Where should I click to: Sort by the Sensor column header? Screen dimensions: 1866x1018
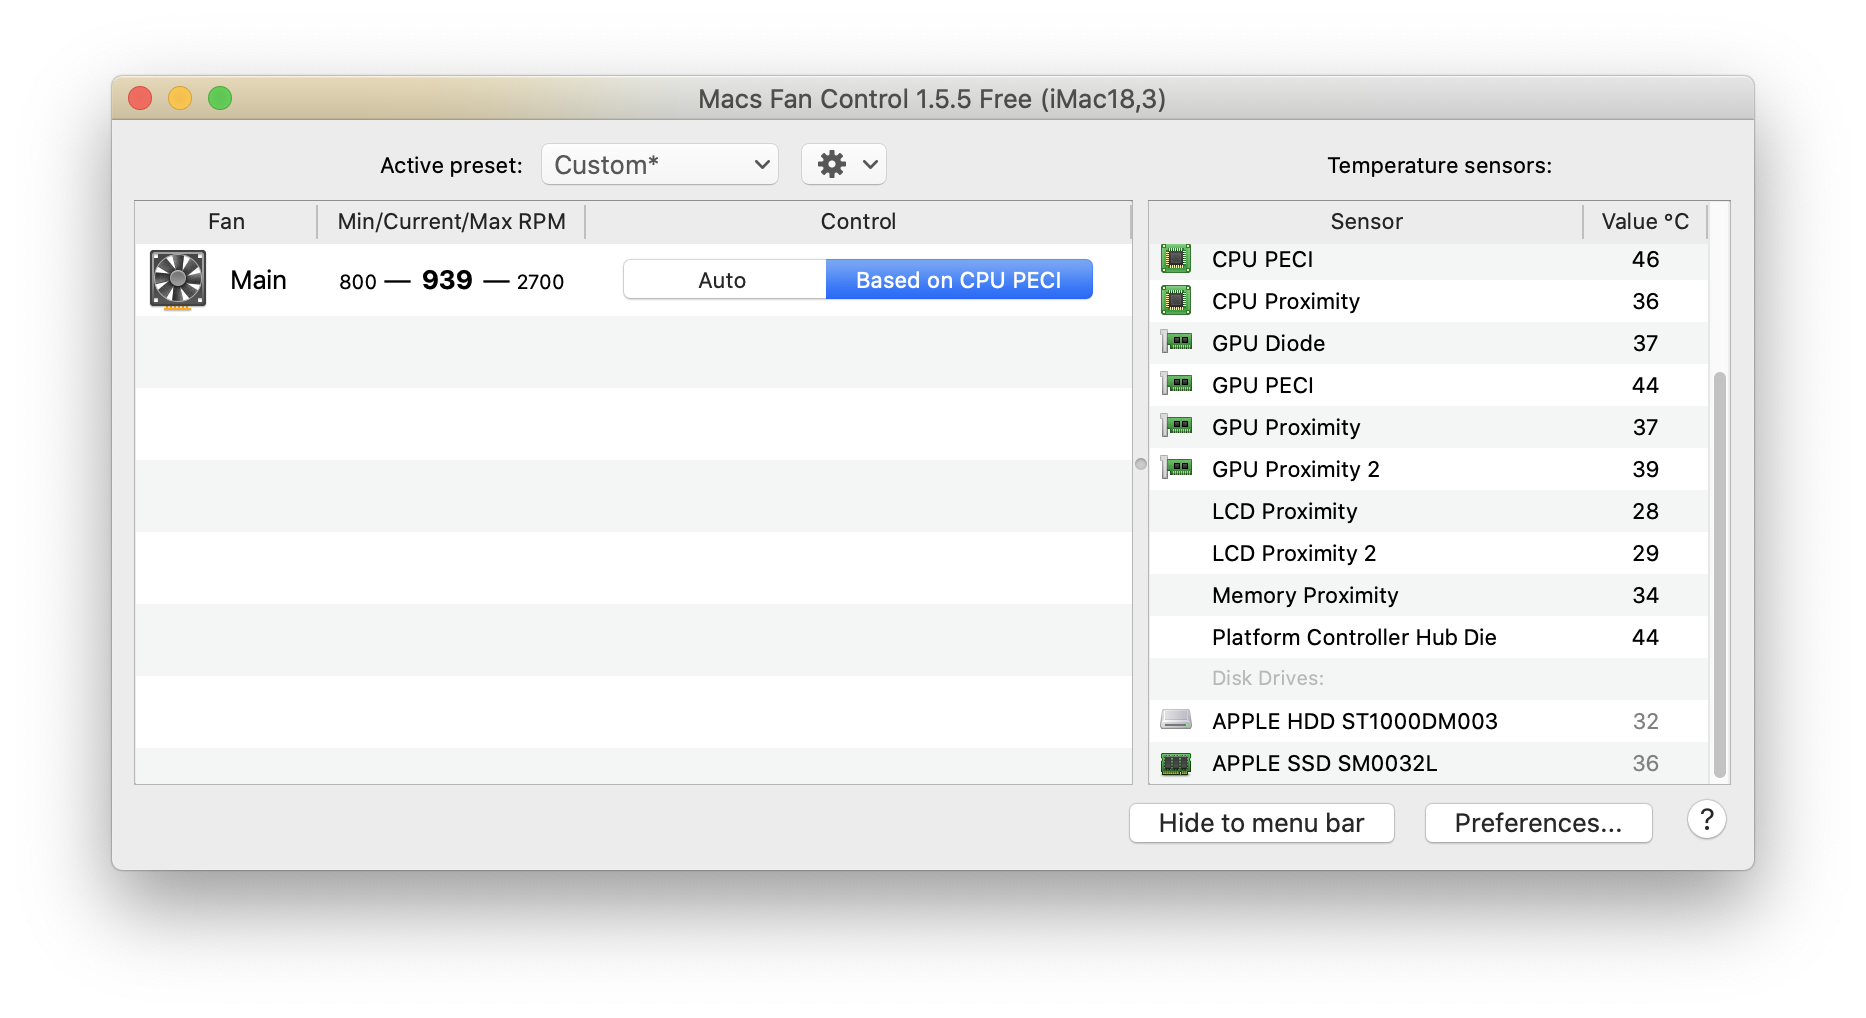click(x=1366, y=222)
